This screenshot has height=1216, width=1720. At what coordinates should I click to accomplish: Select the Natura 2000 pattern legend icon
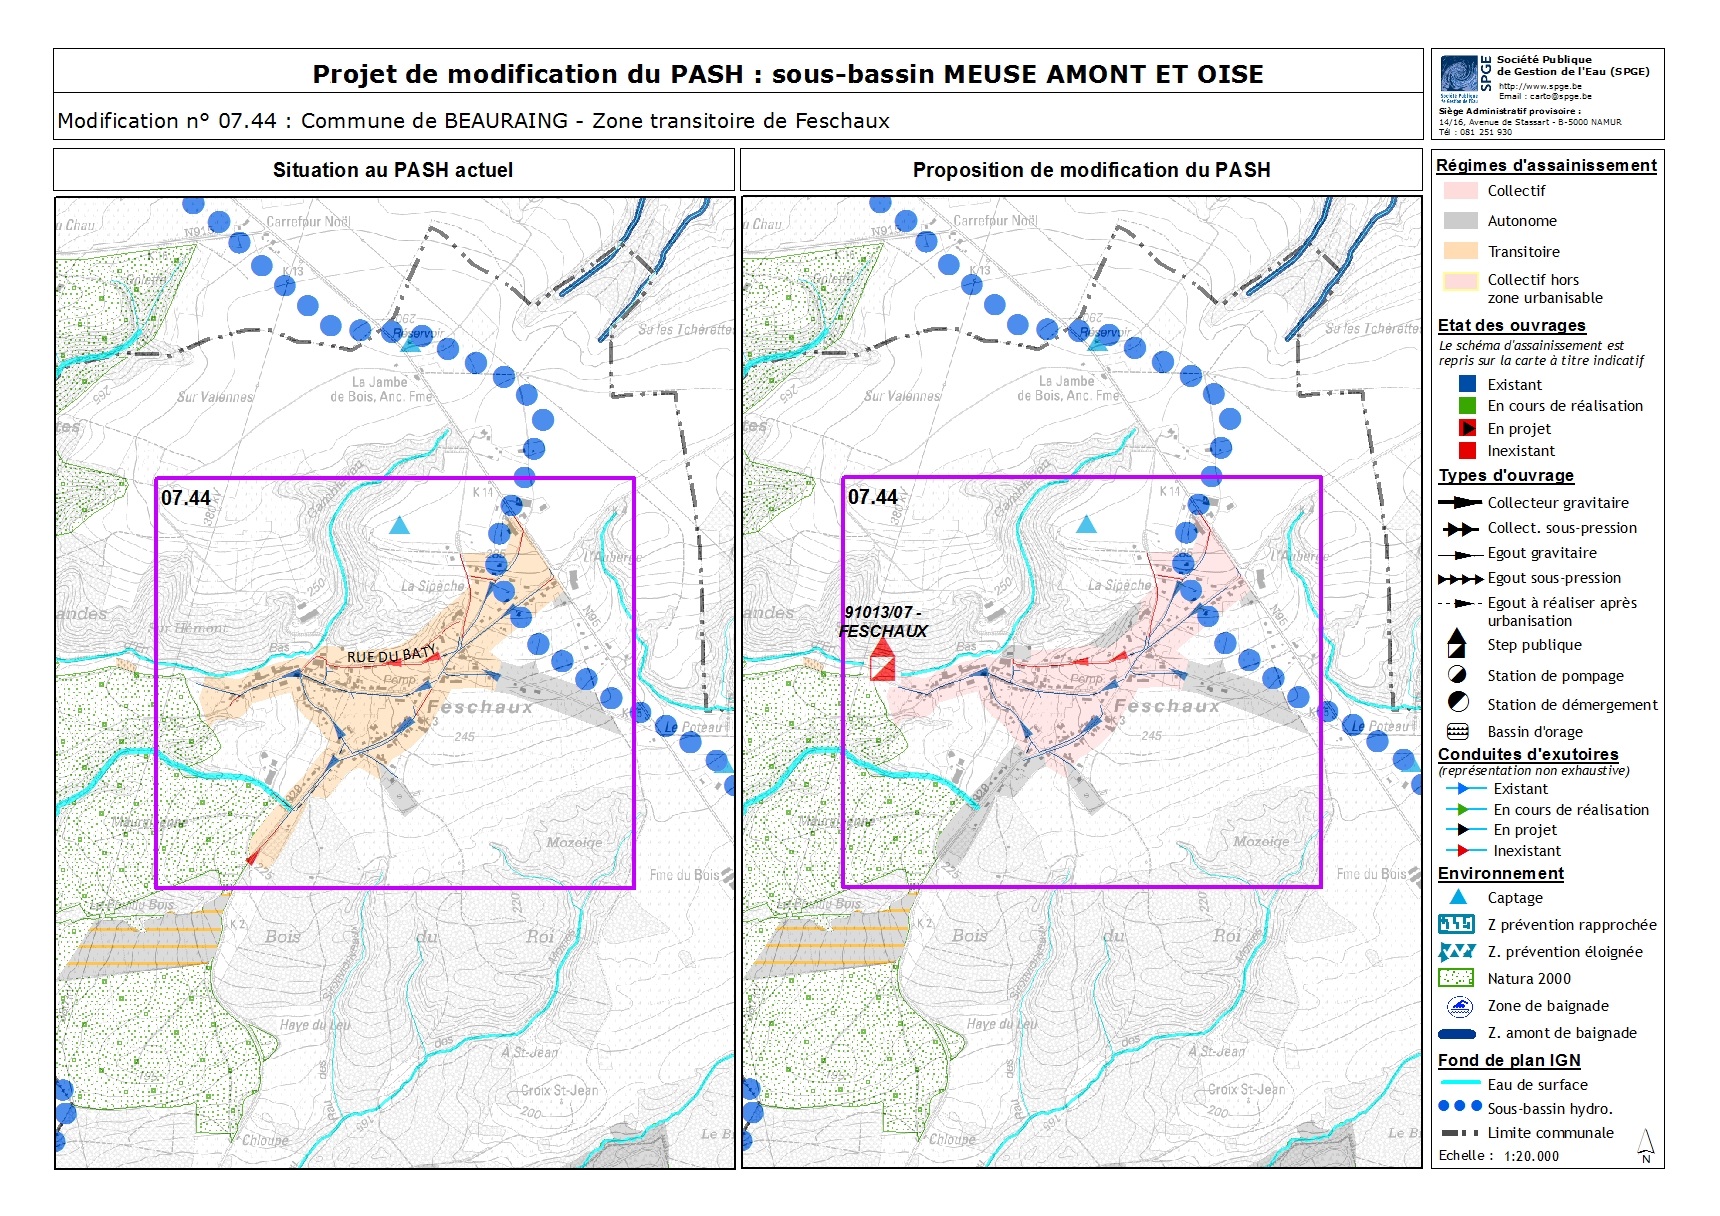[1456, 978]
